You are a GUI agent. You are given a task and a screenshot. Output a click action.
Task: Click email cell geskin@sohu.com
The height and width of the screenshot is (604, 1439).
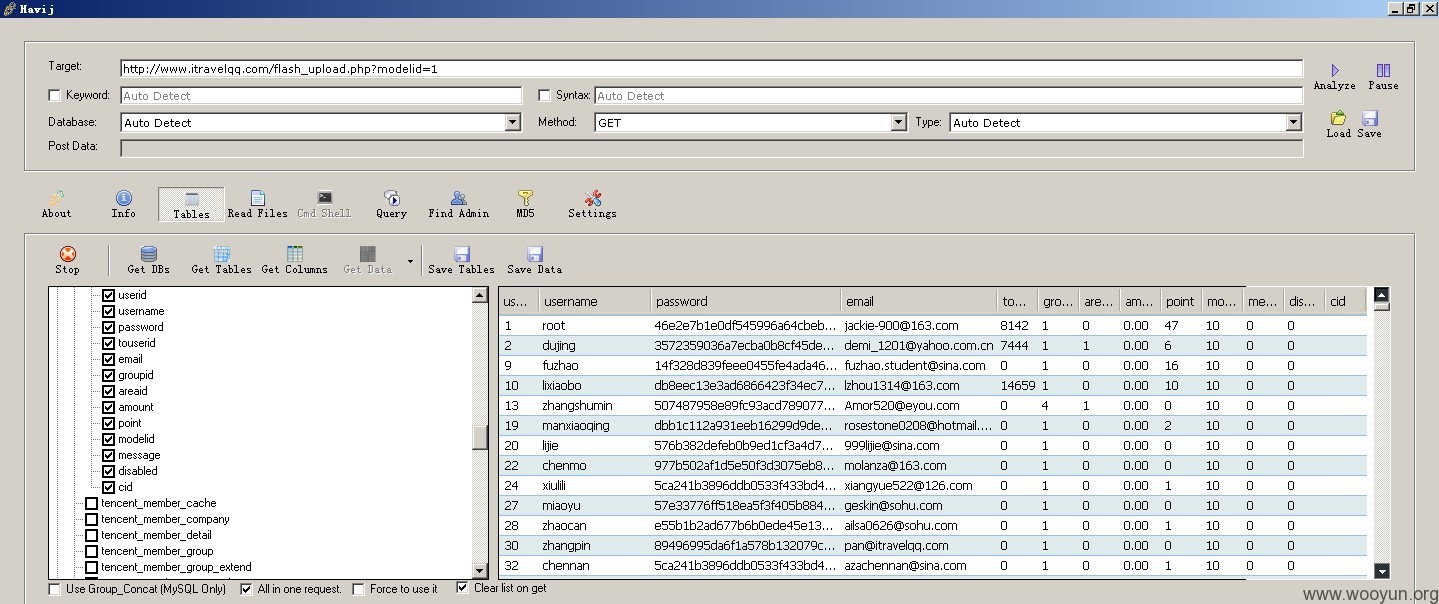(x=893, y=505)
